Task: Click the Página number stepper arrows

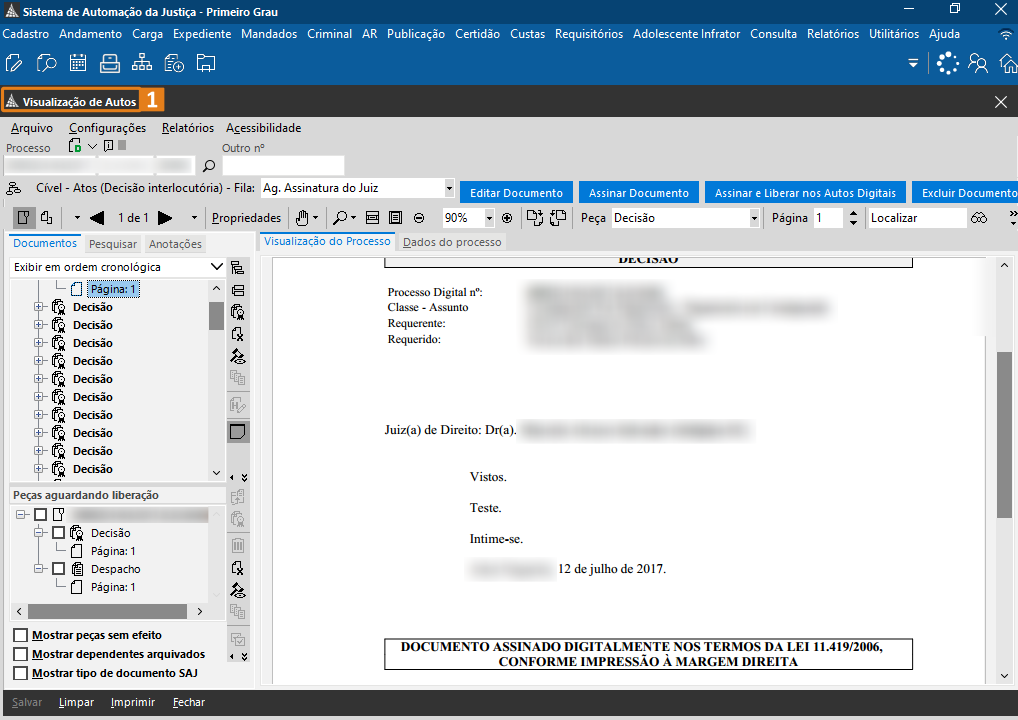Action: tap(853, 218)
